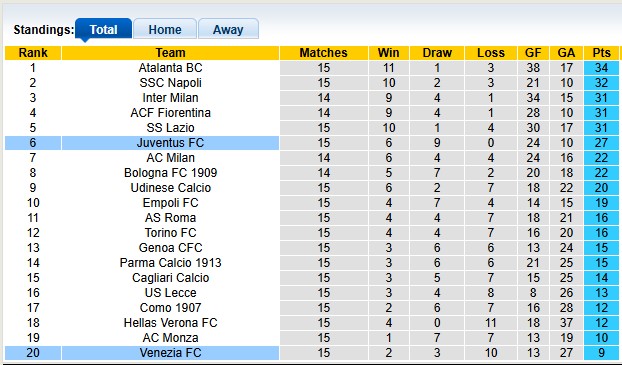Click the Matches column header
Image resolution: width=622 pixels, height=365 pixels.
(x=324, y=53)
